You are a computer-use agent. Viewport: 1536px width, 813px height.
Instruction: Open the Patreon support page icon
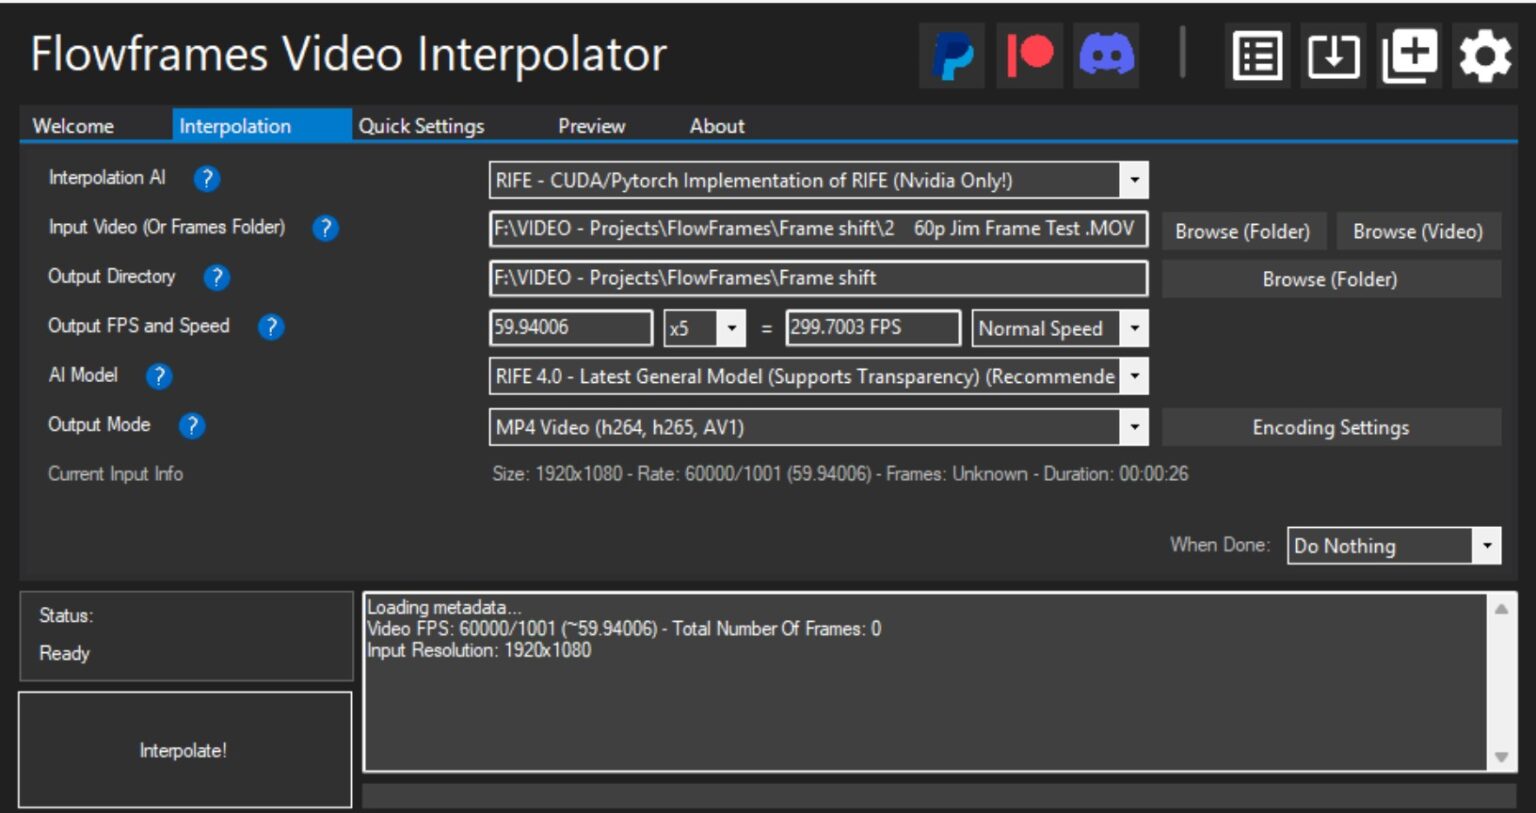[1029, 55]
